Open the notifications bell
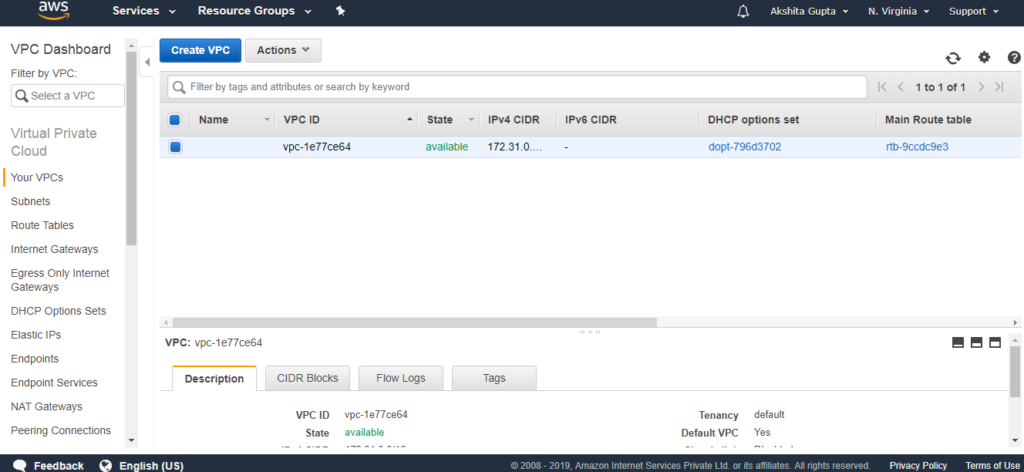1024x472 pixels. point(743,11)
